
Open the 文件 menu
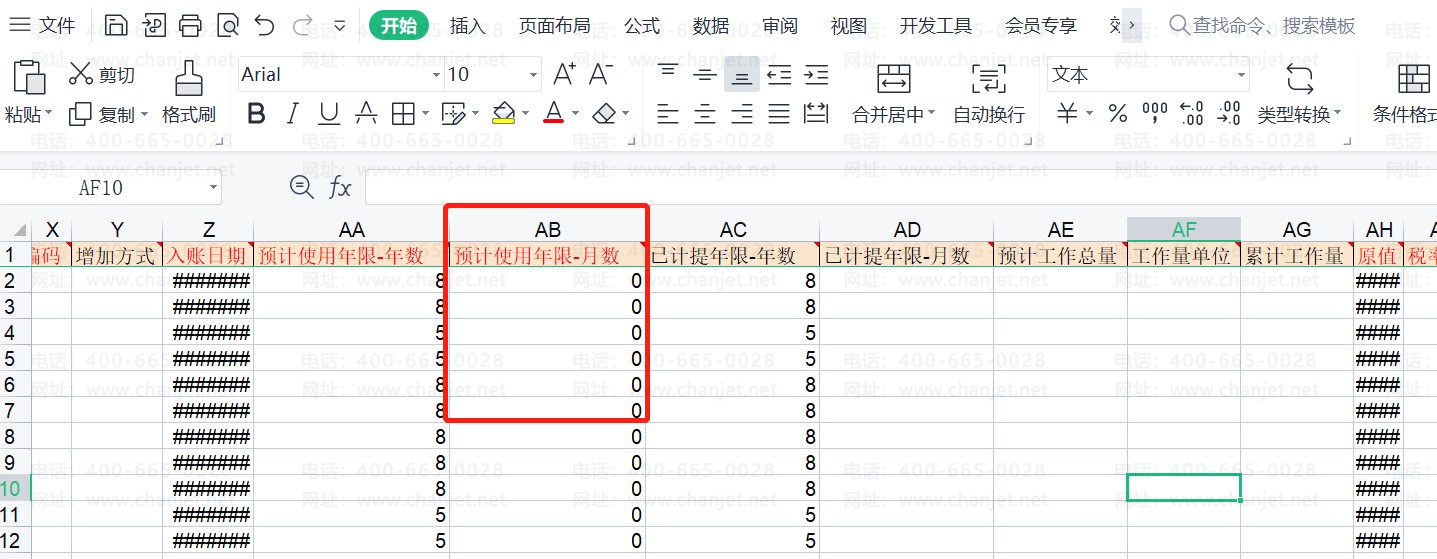(42, 26)
